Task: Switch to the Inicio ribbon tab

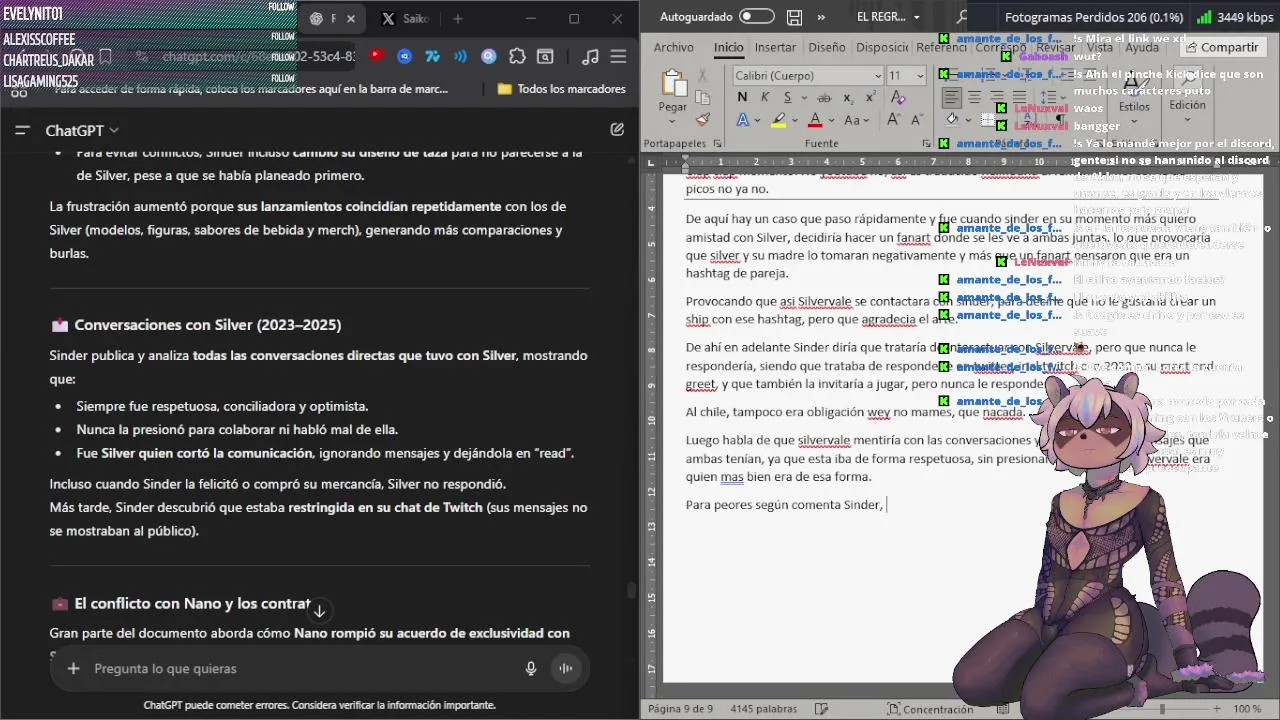Action: [728, 47]
